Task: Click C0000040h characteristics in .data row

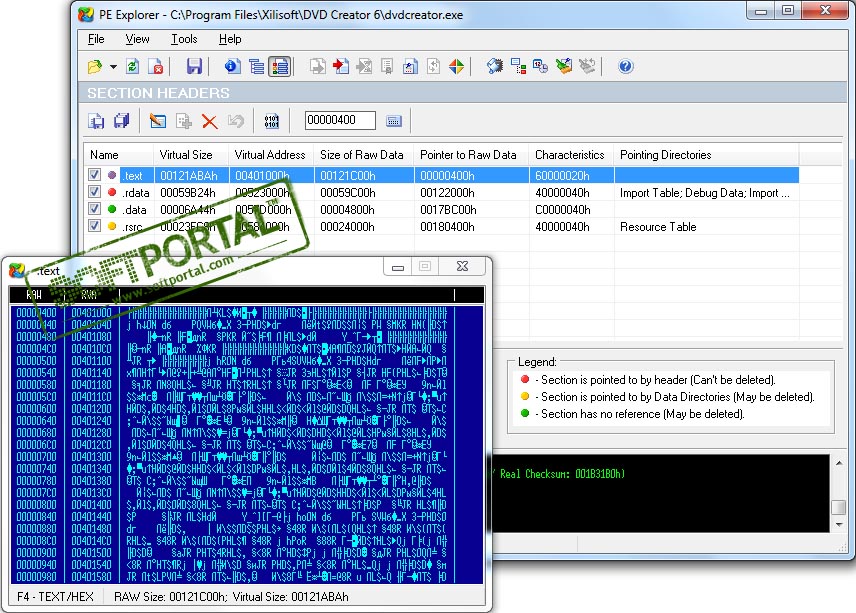Action: coord(562,210)
